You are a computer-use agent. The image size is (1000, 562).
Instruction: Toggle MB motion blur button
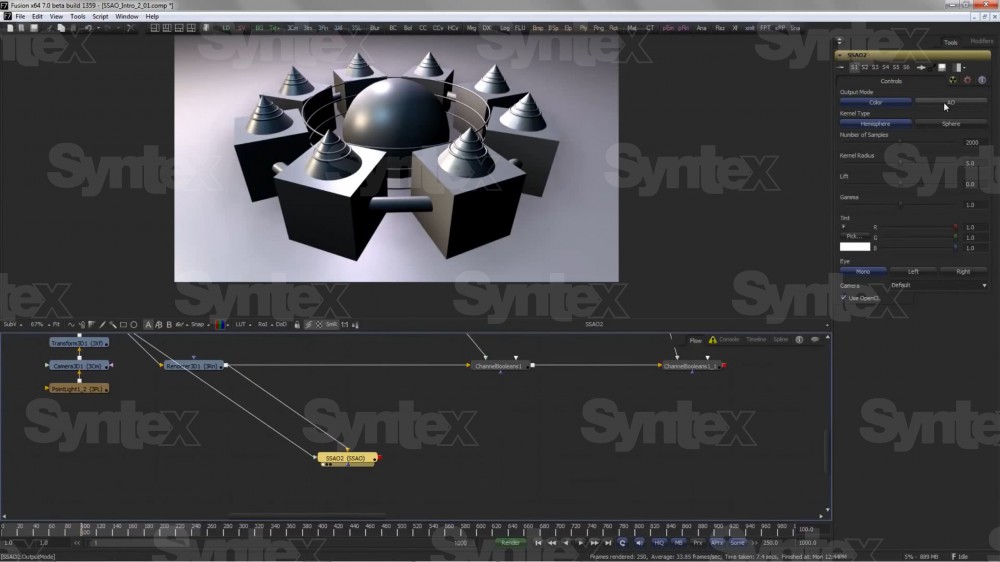coord(679,542)
